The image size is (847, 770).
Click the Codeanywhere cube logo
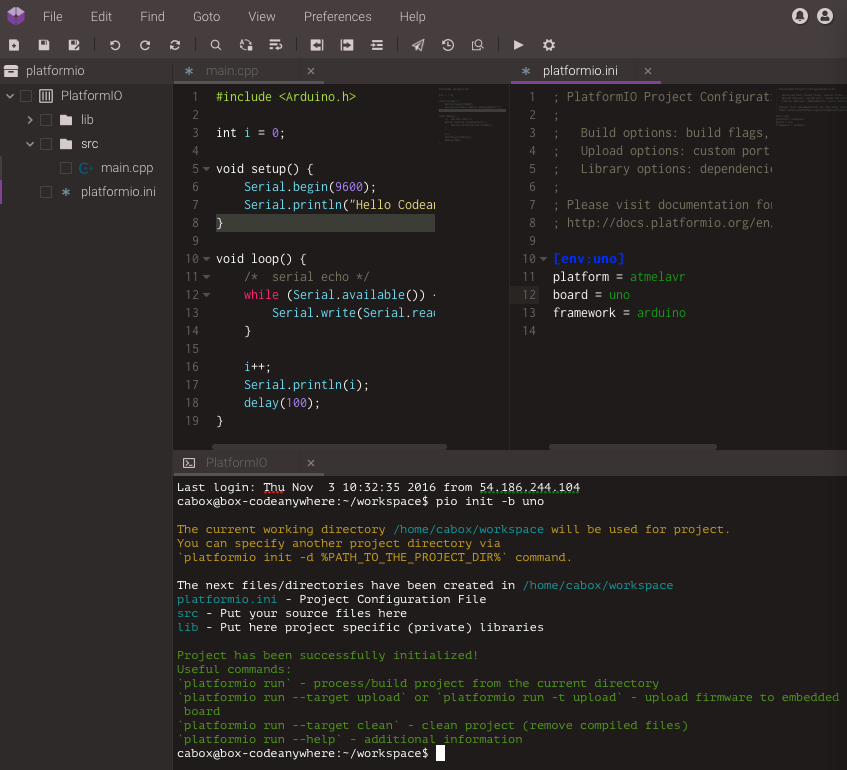(16, 16)
